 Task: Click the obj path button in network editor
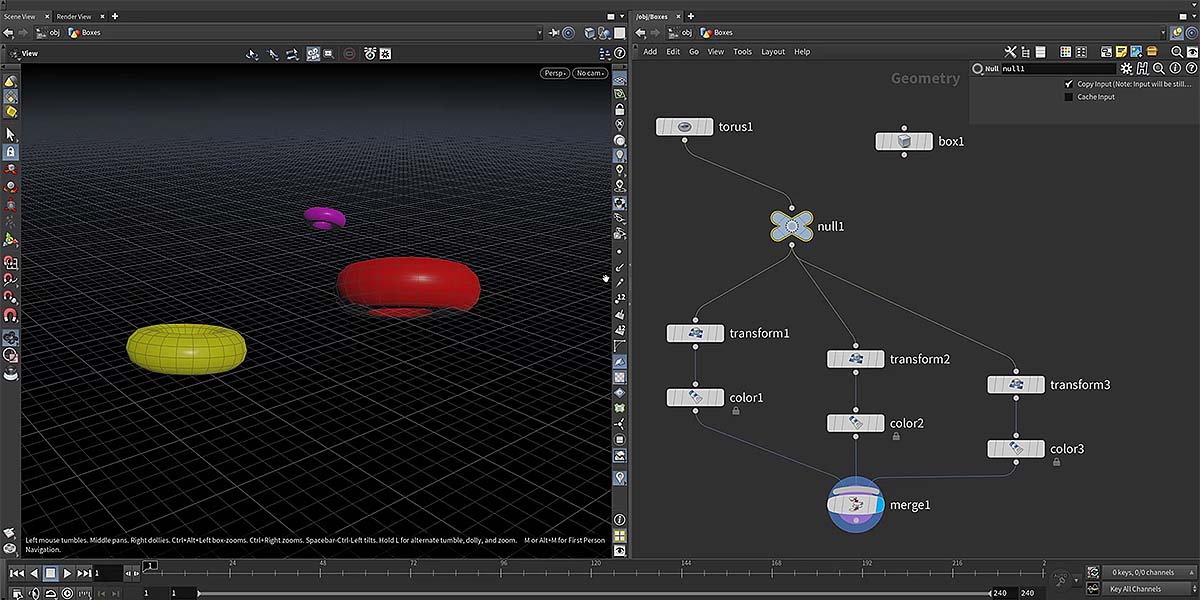[680, 33]
